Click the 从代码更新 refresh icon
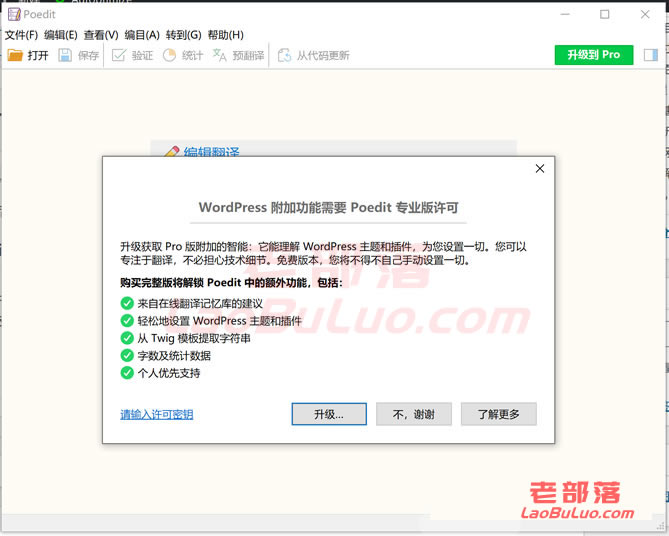The height and width of the screenshot is (536, 669). [x=284, y=55]
